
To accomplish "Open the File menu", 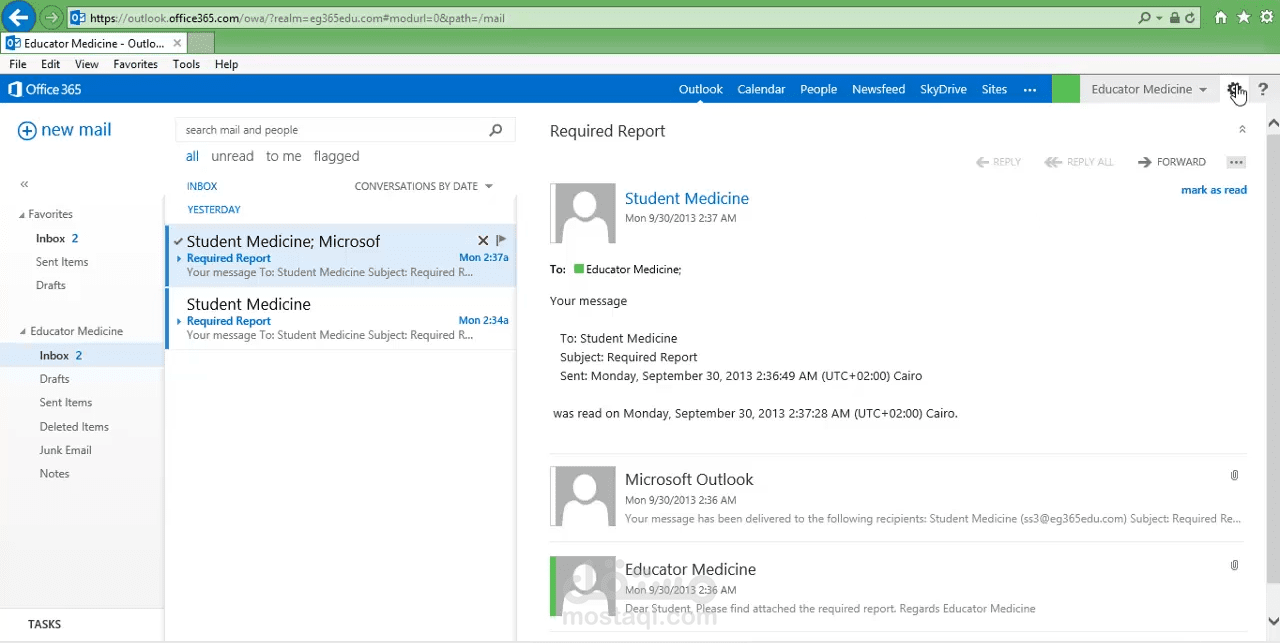I will (x=18, y=64).
